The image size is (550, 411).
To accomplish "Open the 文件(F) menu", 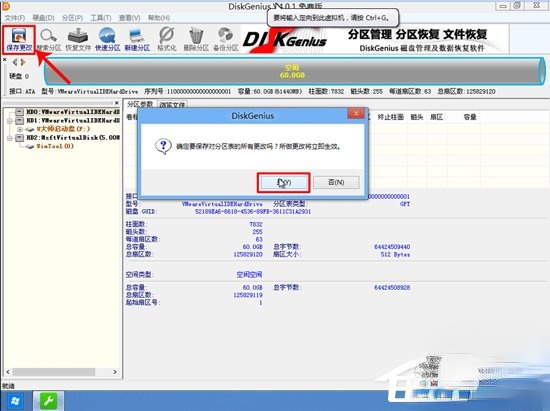I will tap(15, 18).
